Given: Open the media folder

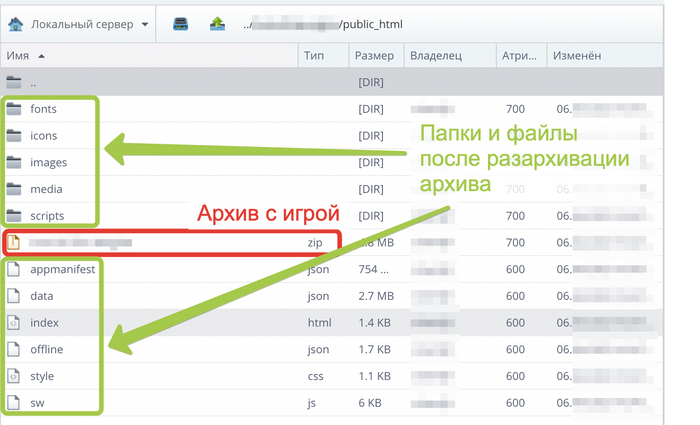Looking at the screenshot, I should [46, 189].
